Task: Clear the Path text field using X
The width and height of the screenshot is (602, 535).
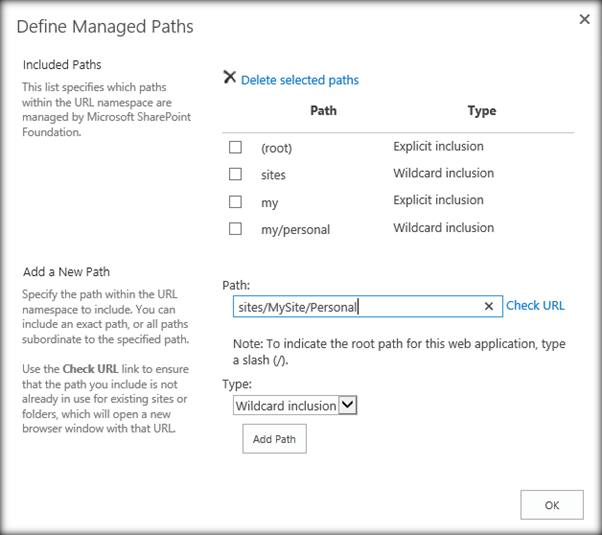Action: point(488,307)
